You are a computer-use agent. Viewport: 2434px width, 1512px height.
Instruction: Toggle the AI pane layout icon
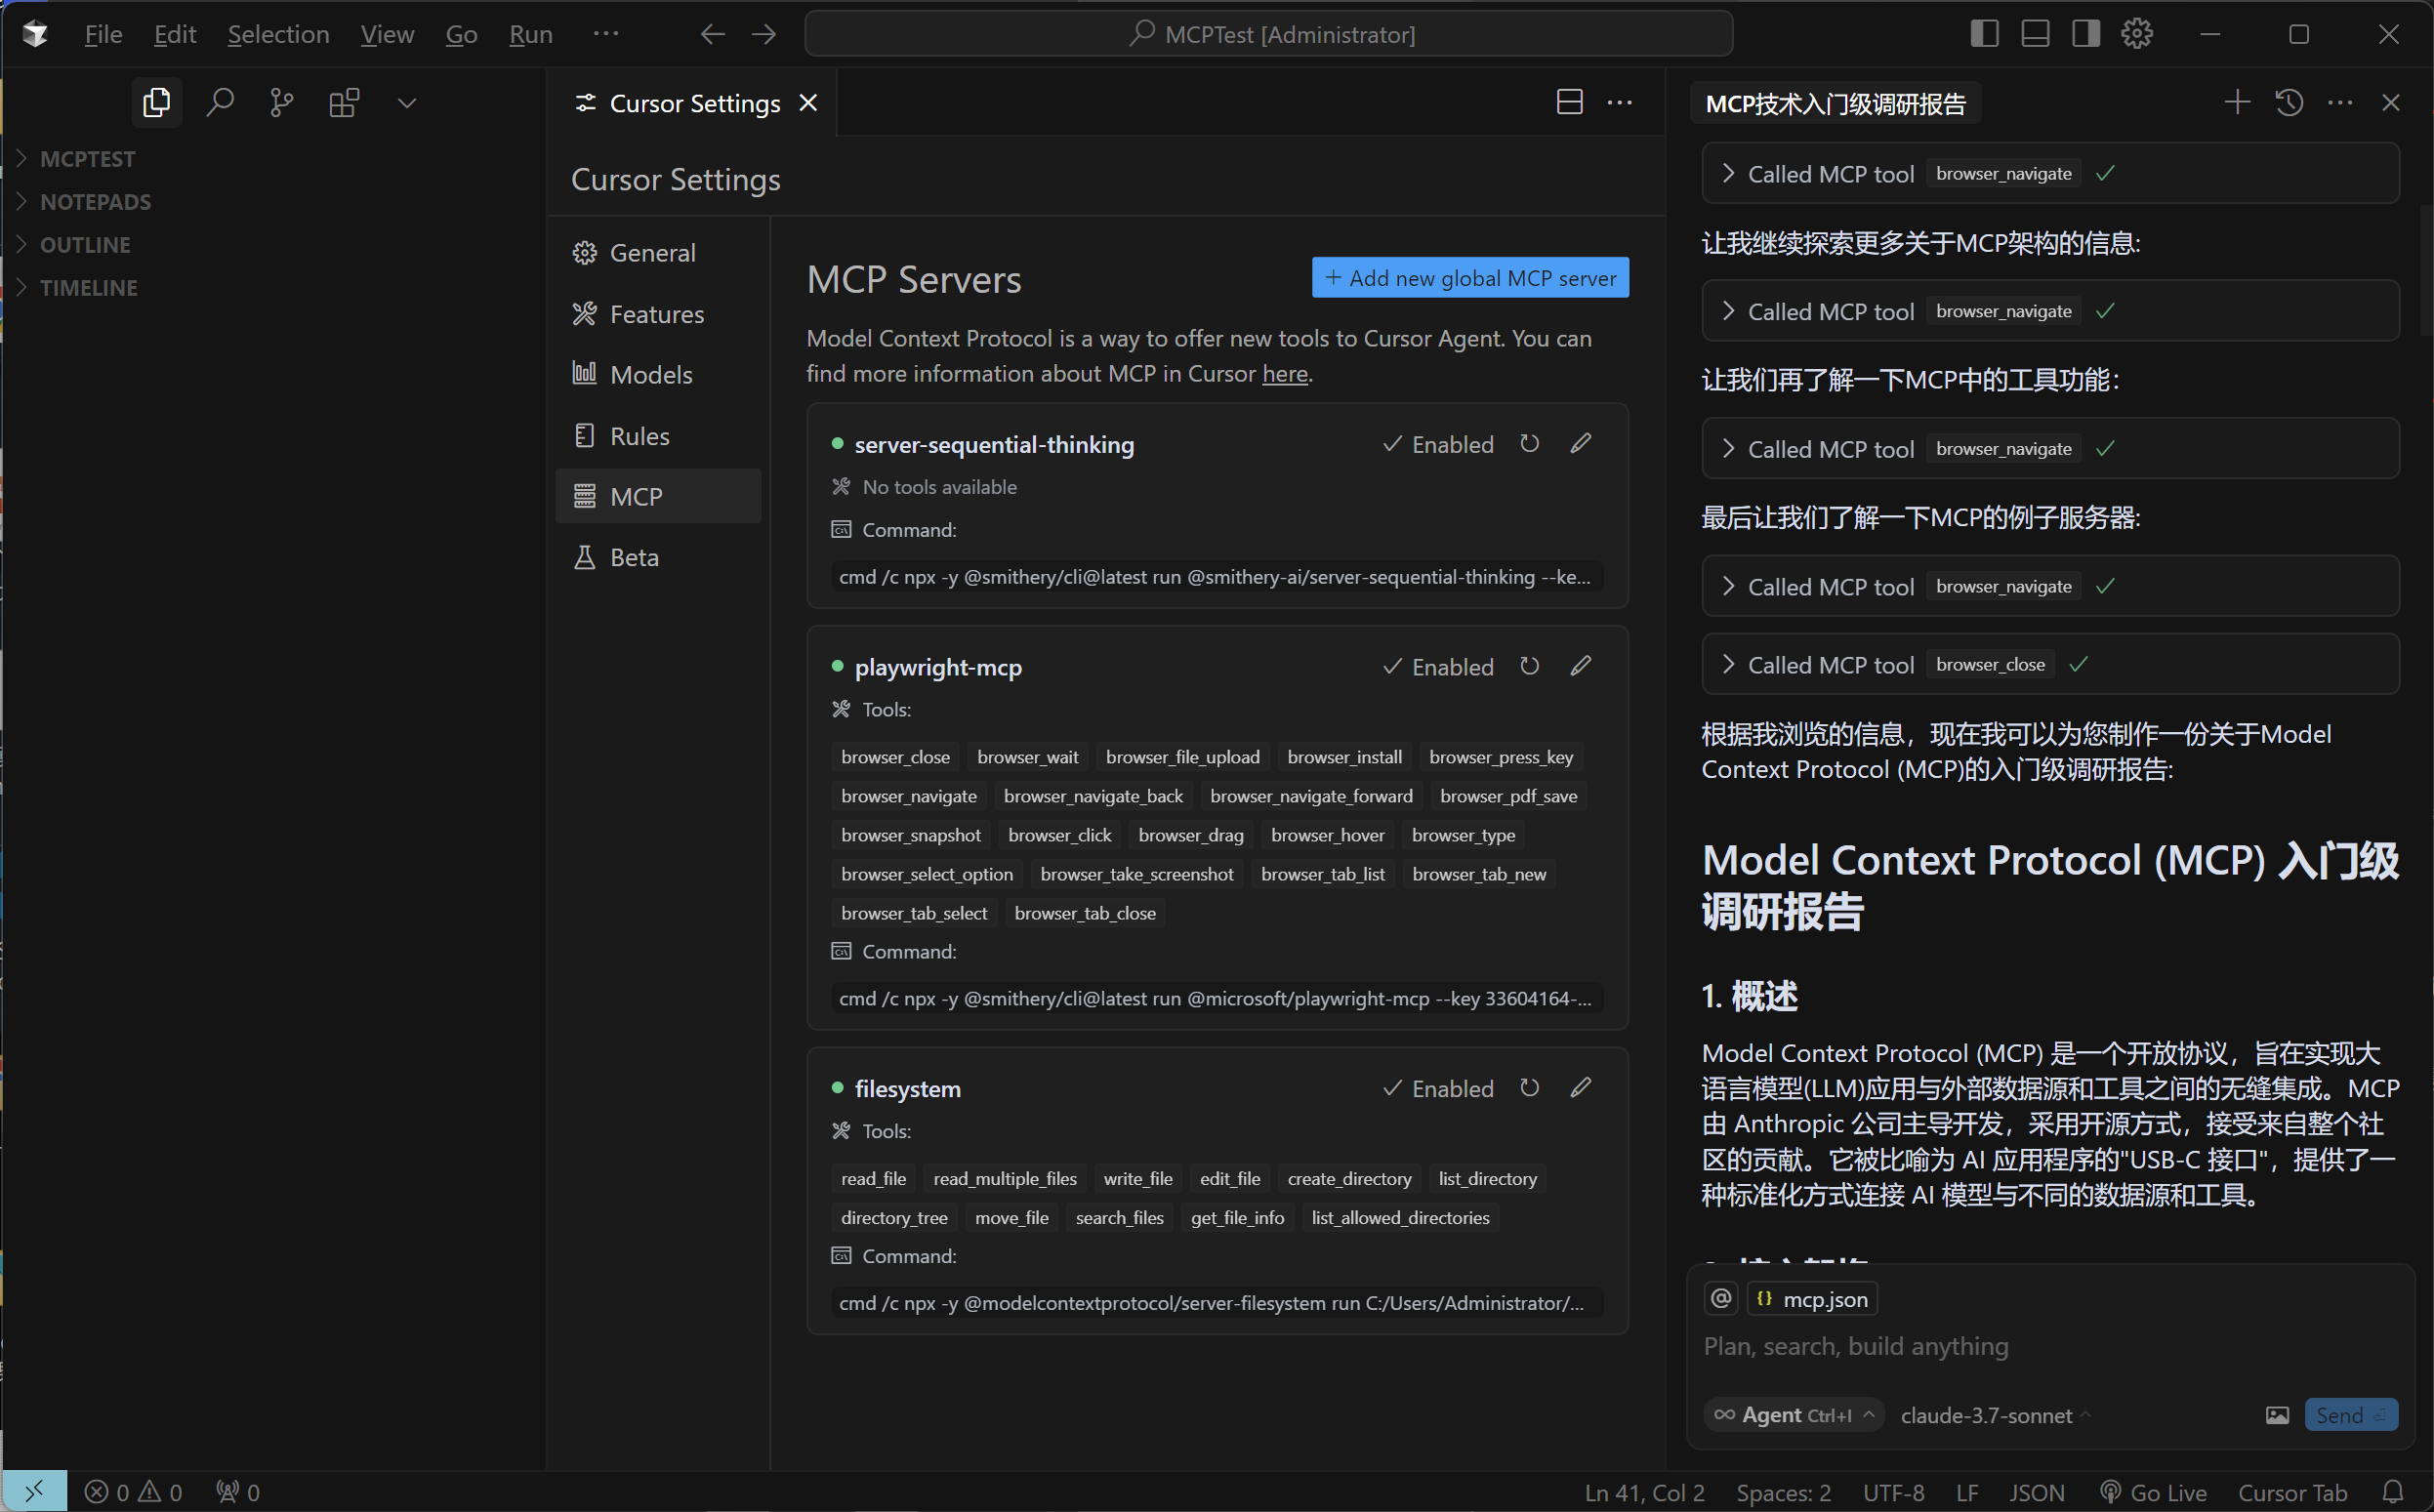click(x=2085, y=34)
